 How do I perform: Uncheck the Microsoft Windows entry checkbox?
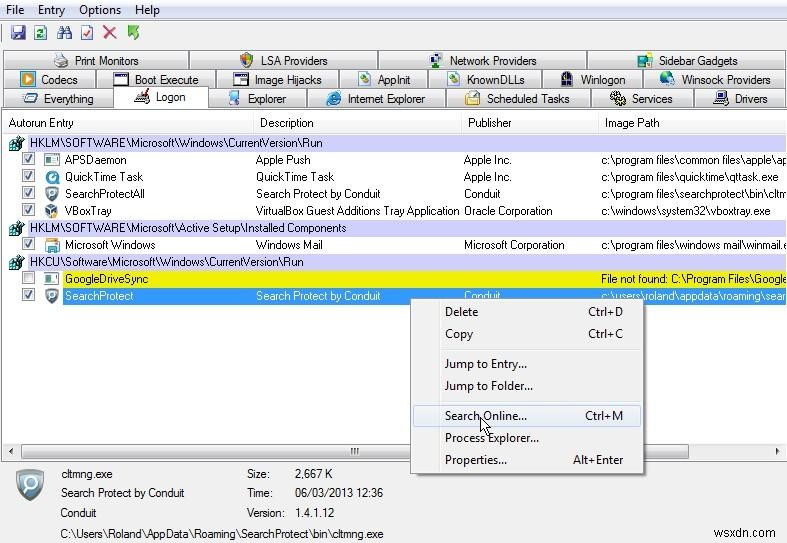(28, 244)
